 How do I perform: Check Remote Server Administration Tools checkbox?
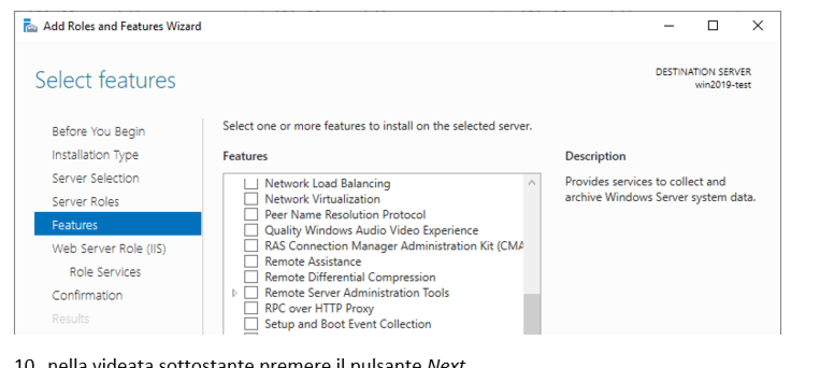[252, 293]
